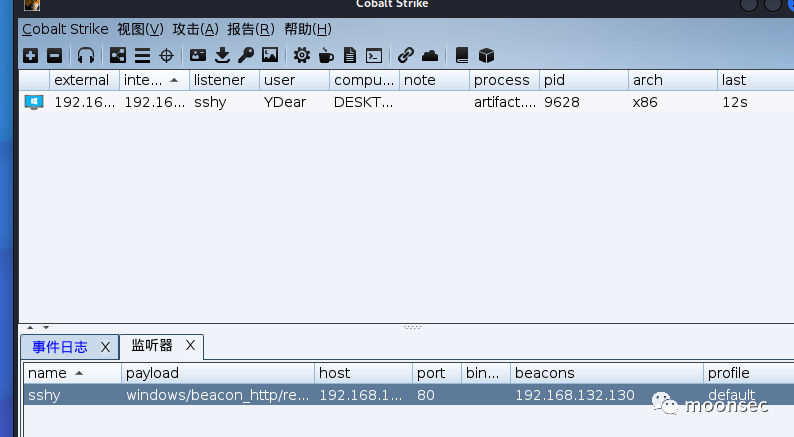Image resolution: width=794 pixels, height=437 pixels.
Task: Click the new connection plus icon
Action: tap(30, 55)
